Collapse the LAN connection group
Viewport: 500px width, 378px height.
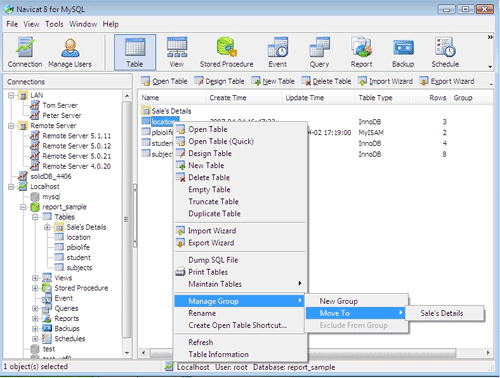tap(11, 96)
